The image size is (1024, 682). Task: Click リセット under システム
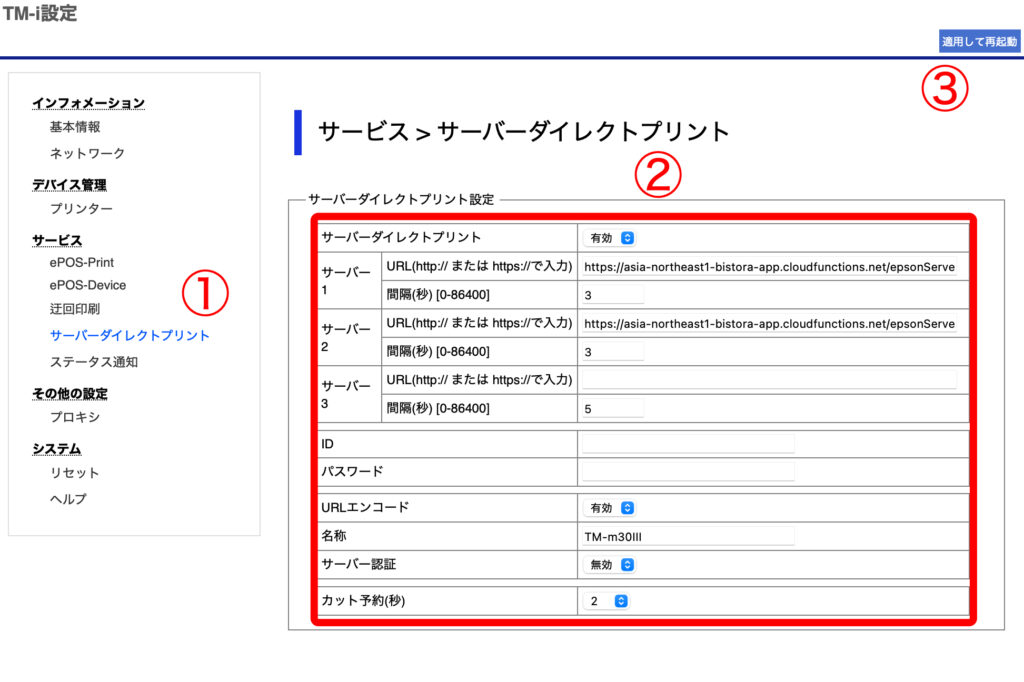click(75, 473)
